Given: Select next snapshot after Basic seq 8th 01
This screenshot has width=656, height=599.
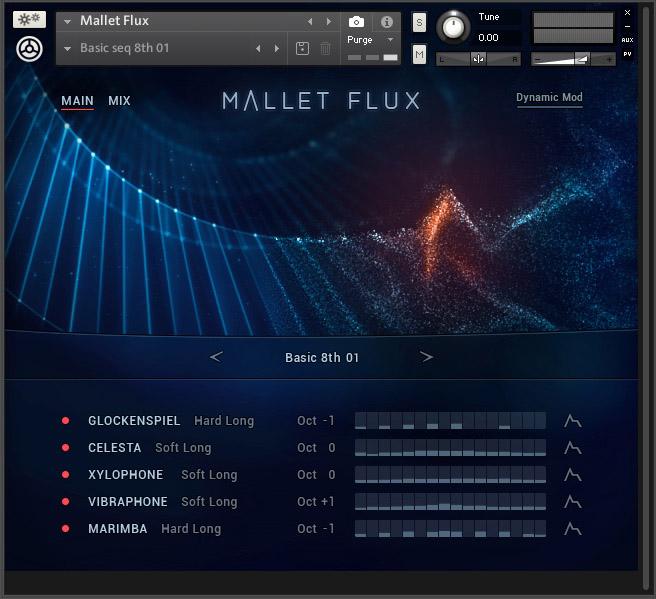Looking at the screenshot, I should pyautogui.click(x=277, y=49).
